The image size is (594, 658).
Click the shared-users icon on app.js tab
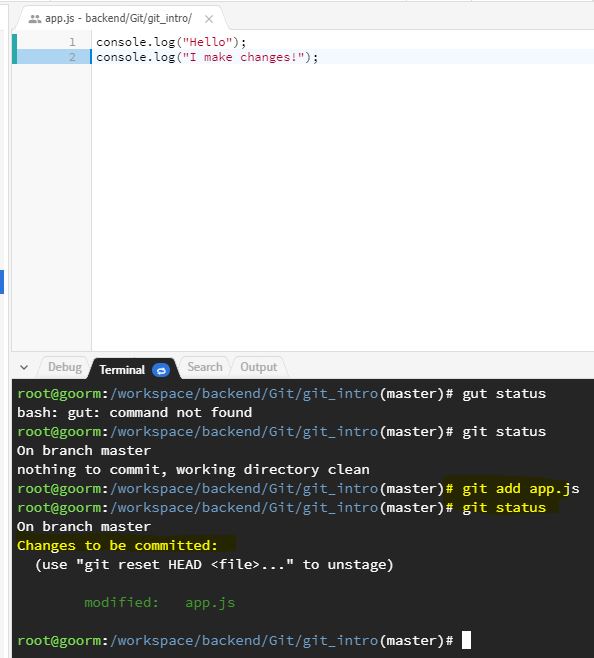pyautogui.click(x=34, y=19)
